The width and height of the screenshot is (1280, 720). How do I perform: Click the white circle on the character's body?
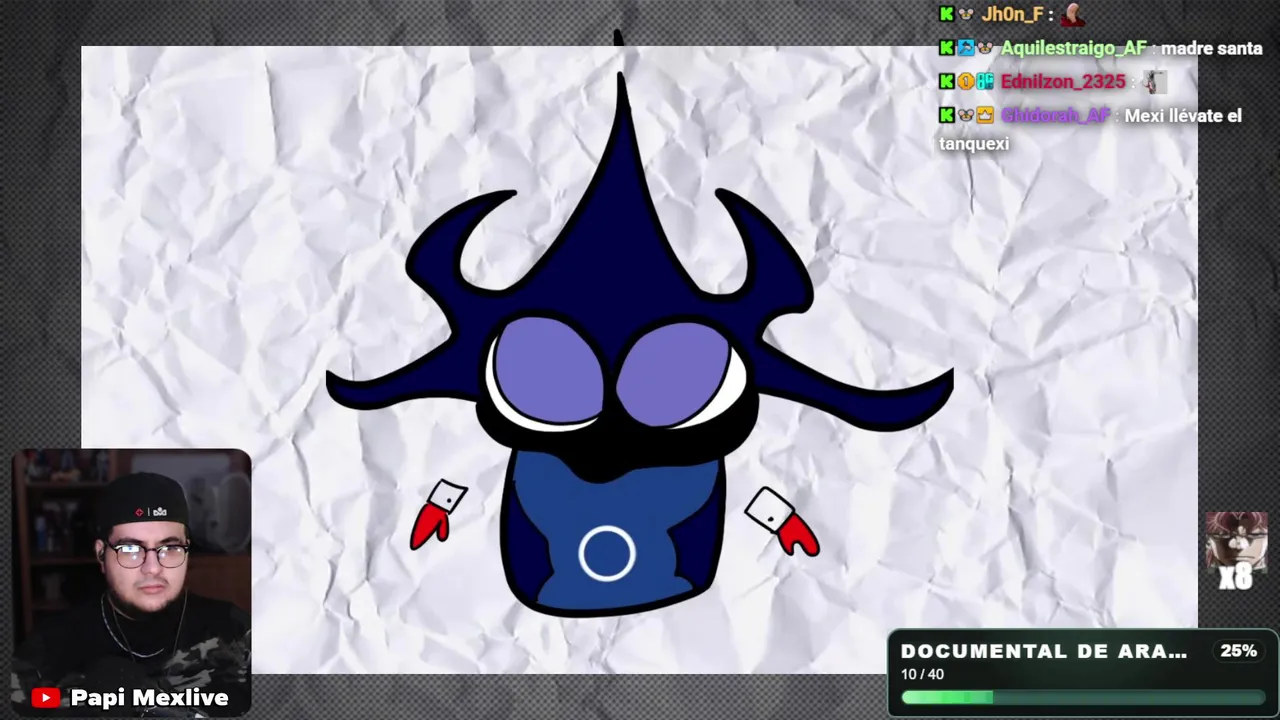click(x=606, y=554)
